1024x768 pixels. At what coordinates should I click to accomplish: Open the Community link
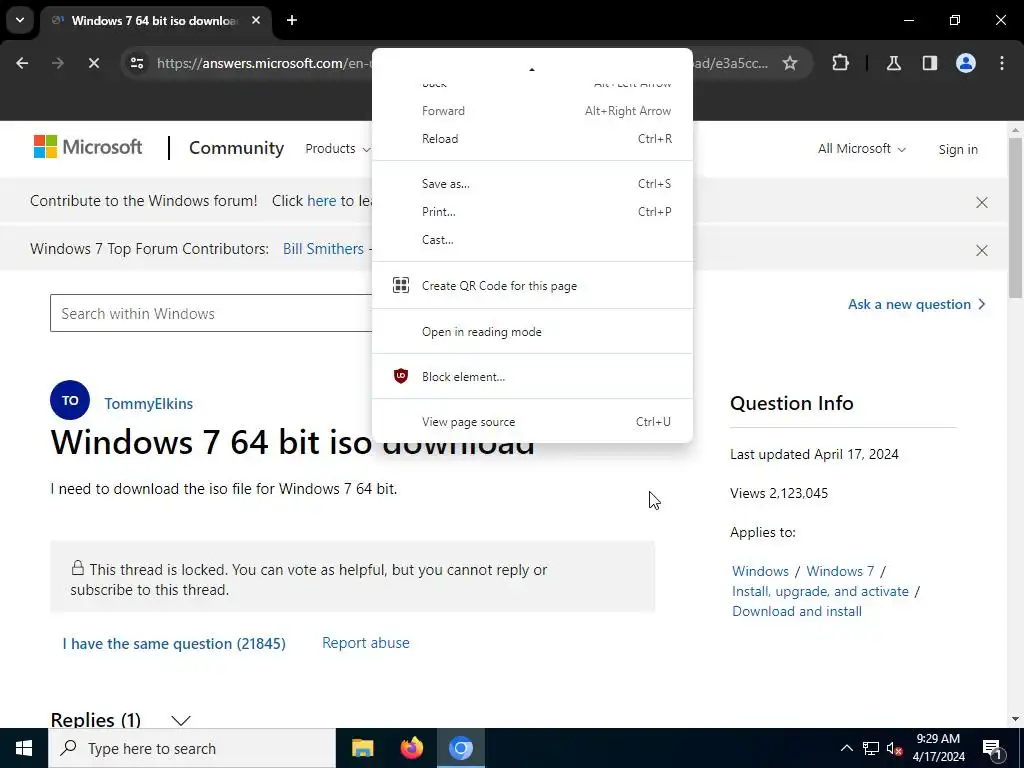[236, 148]
